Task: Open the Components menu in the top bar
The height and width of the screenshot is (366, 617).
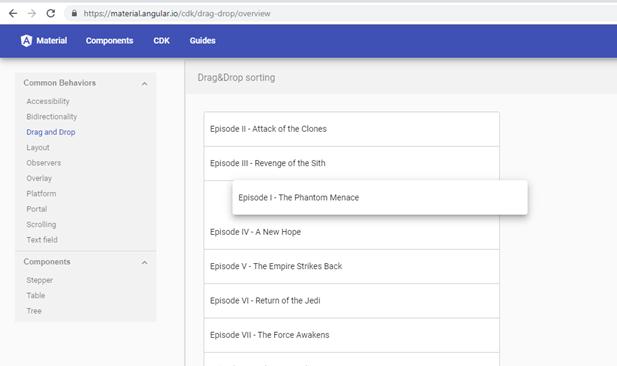Action: (x=109, y=41)
